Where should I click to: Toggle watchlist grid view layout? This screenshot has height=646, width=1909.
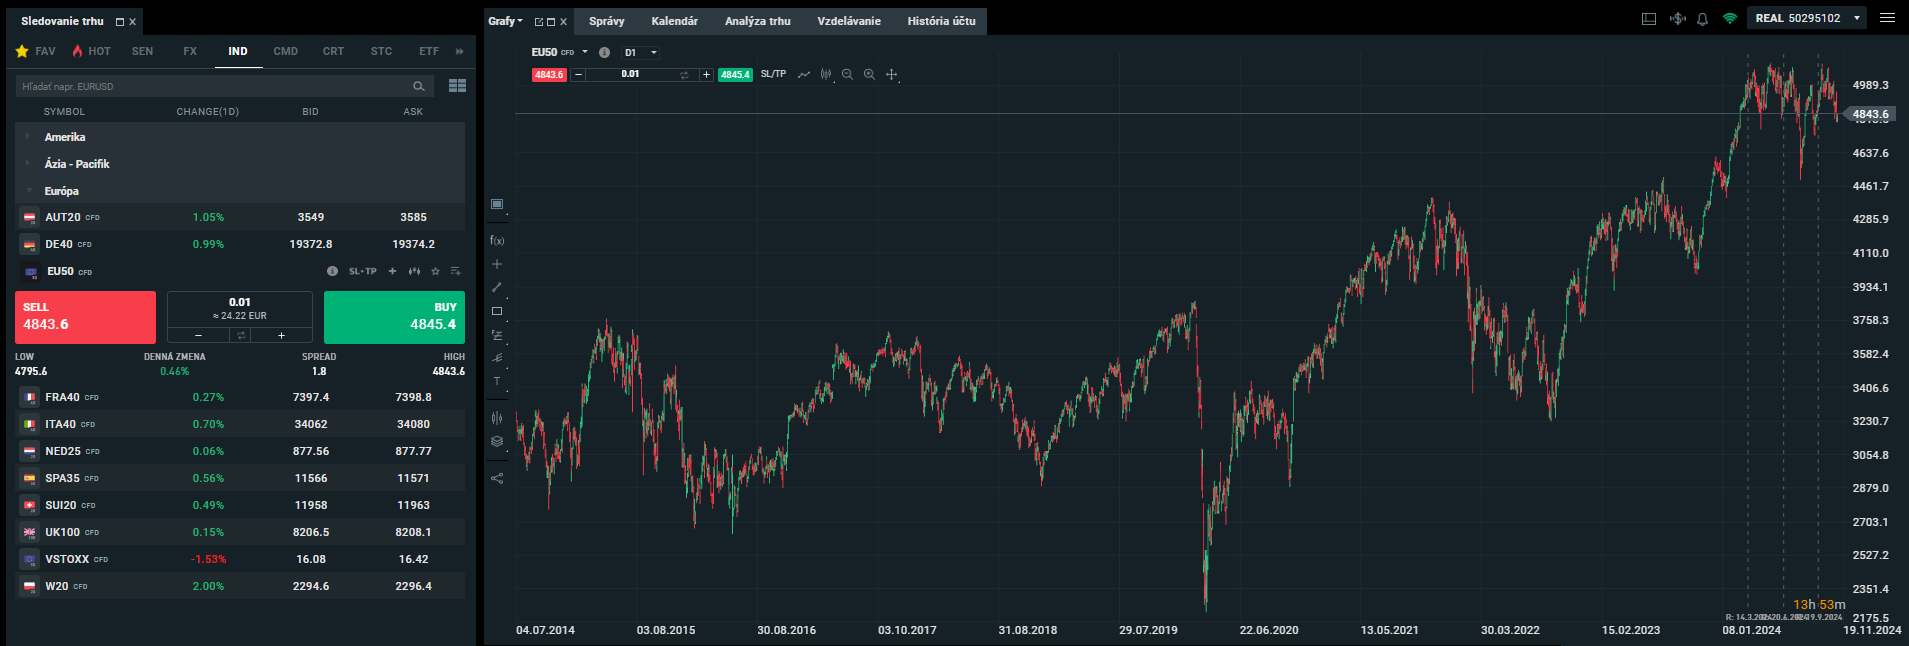pos(457,86)
